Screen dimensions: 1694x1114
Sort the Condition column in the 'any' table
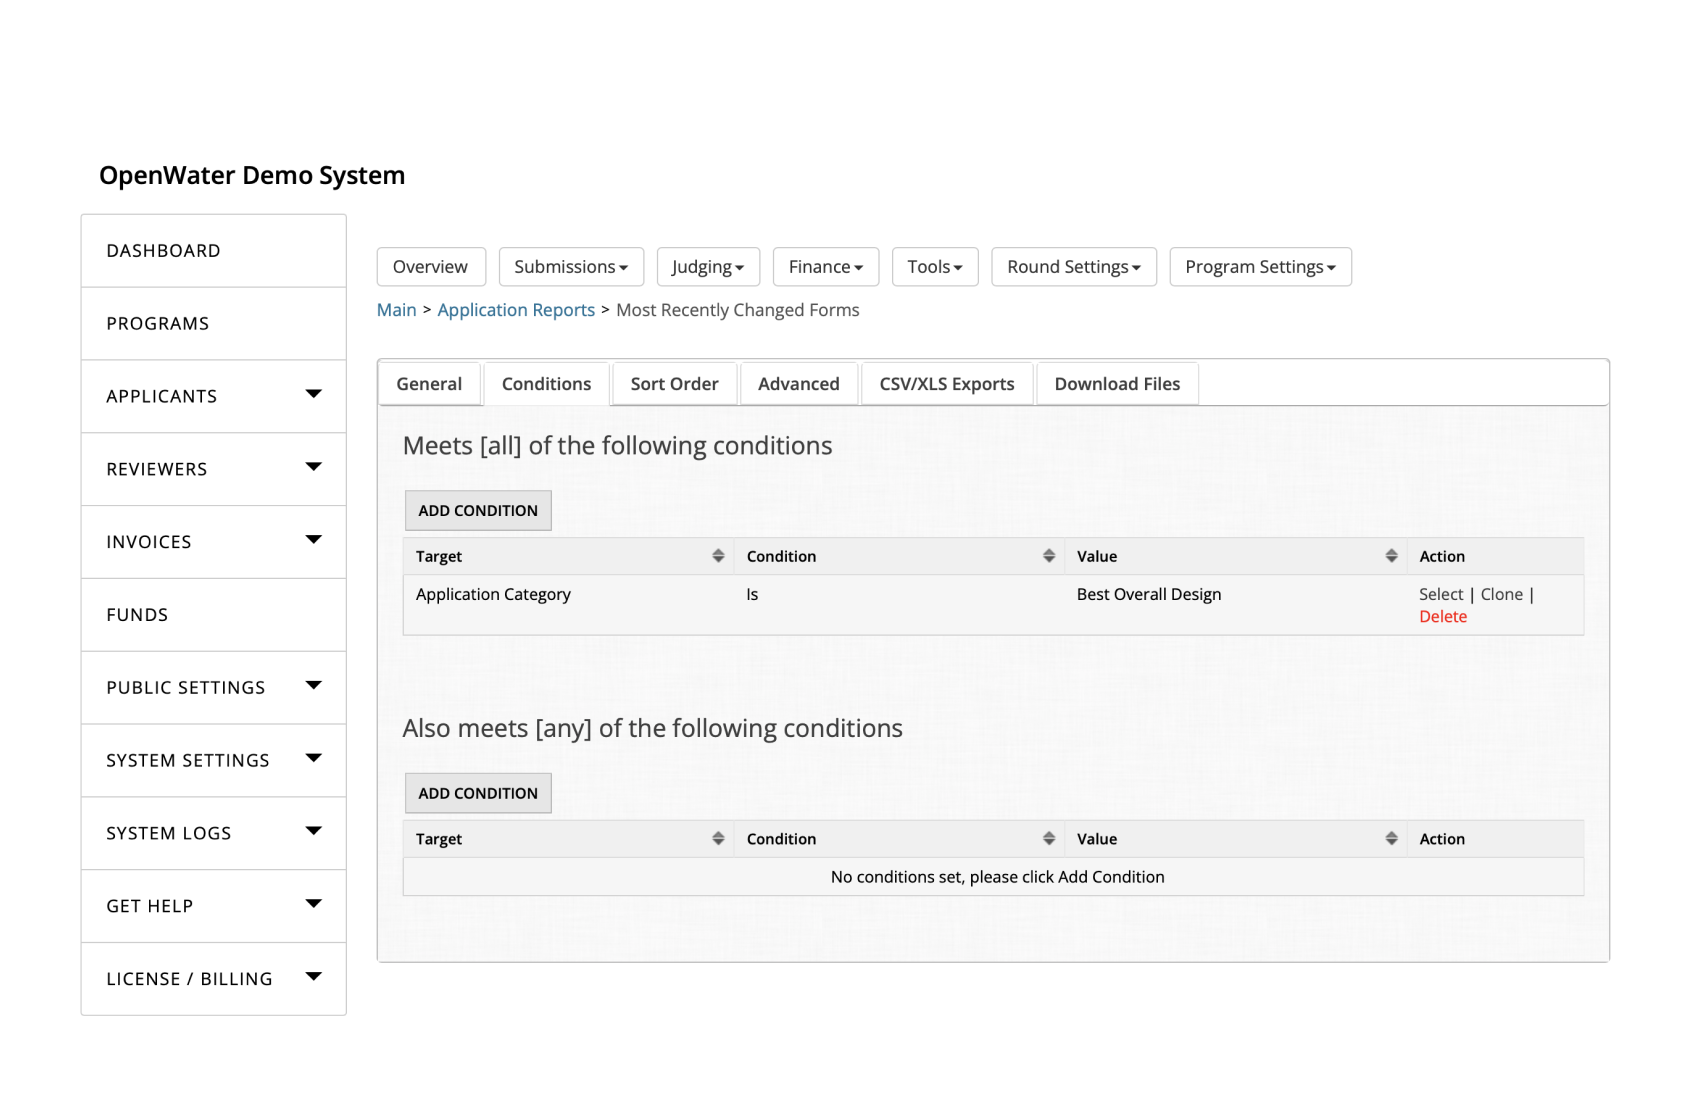tap(1049, 838)
